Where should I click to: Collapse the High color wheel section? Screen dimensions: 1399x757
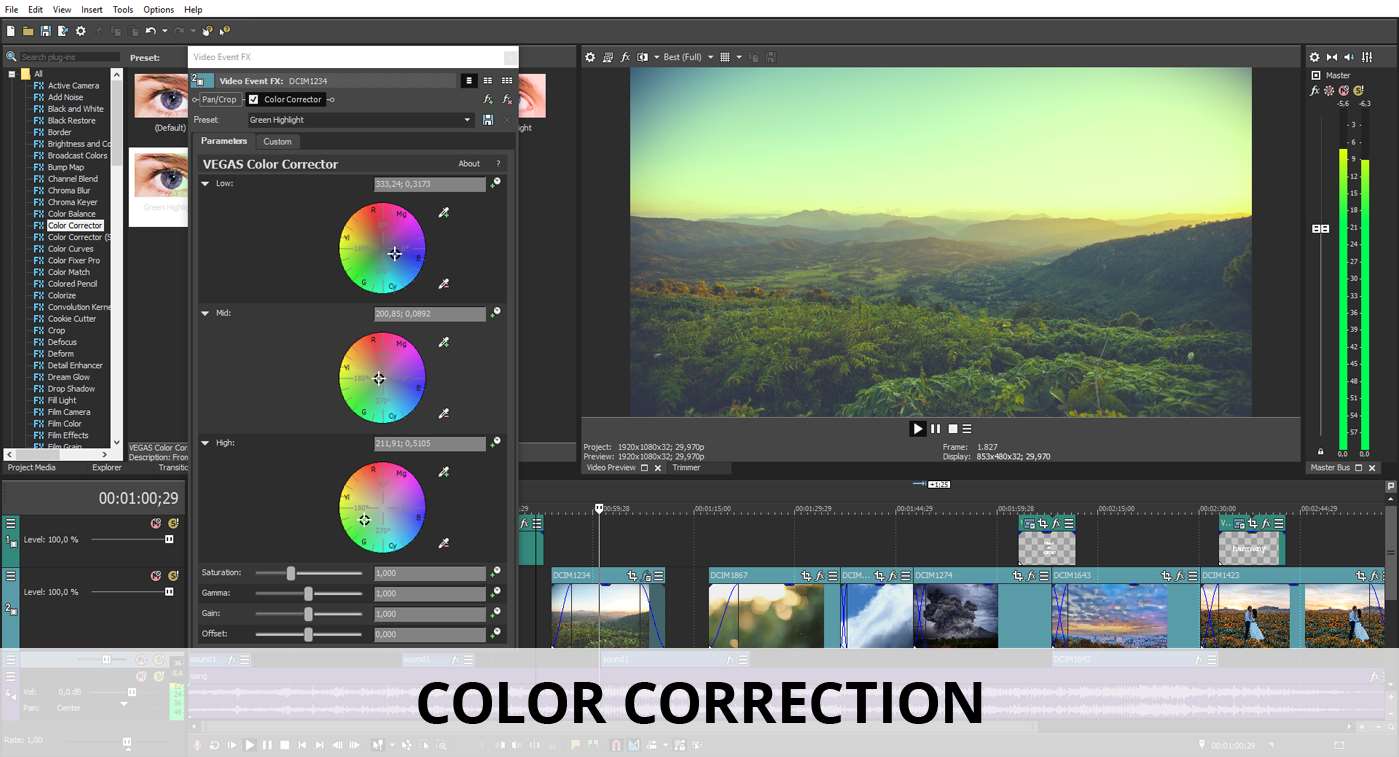[205, 443]
